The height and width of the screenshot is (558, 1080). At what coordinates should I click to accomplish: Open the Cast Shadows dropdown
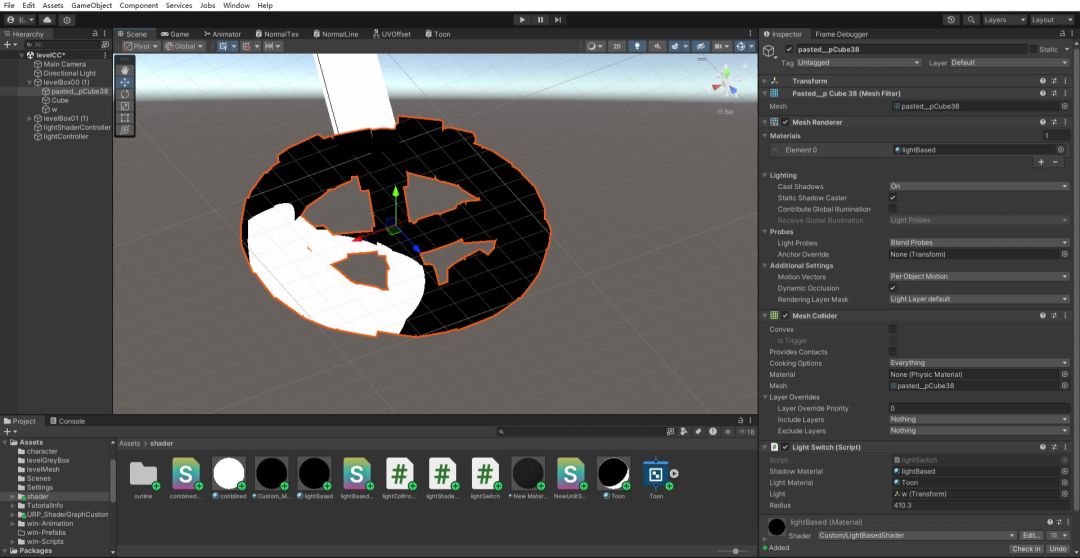[979, 186]
